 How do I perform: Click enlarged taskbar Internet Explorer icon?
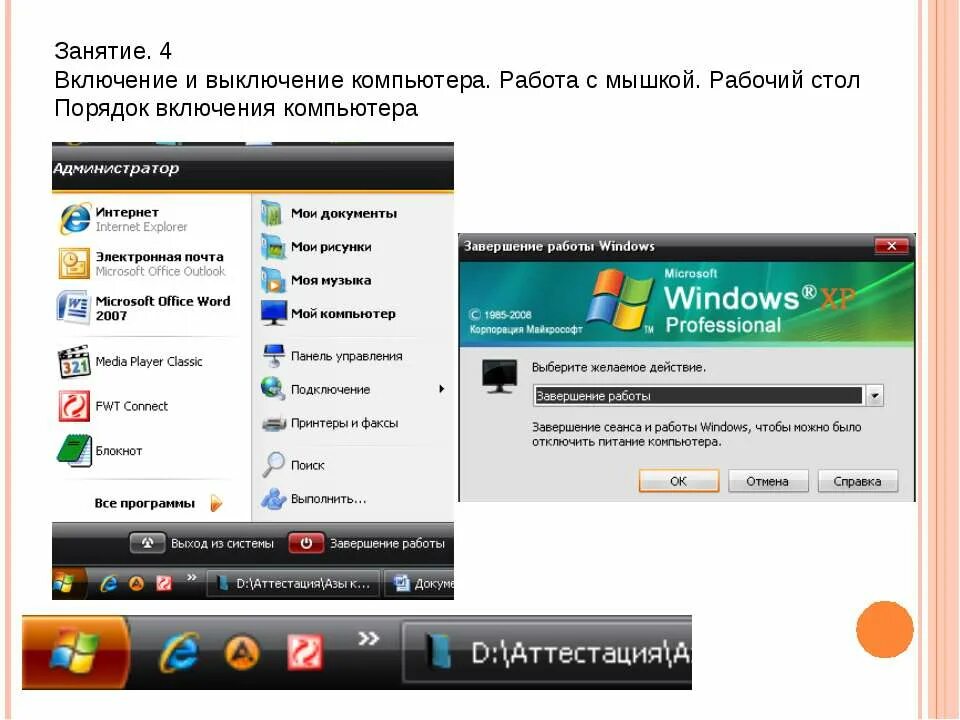(x=179, y=653)
